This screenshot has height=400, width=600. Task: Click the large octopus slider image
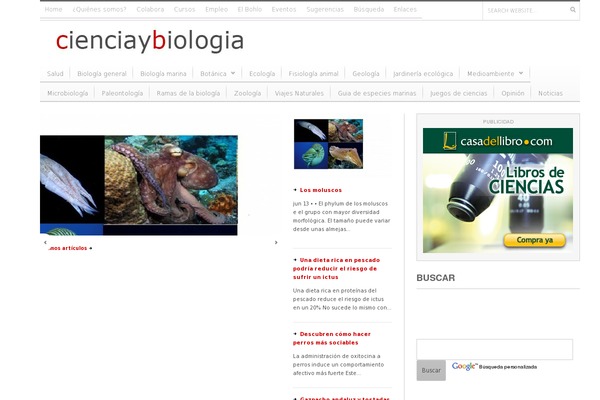tap(139, 185)
